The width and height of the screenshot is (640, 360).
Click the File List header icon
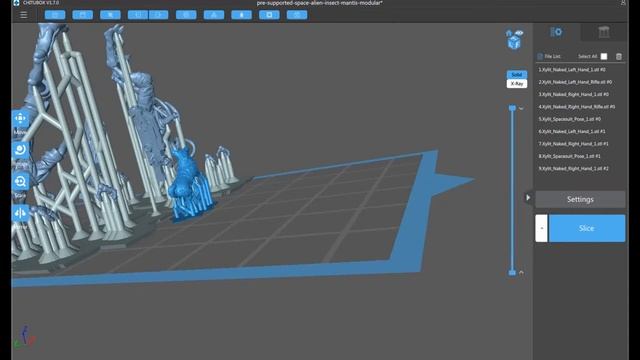tap(540, 56)
